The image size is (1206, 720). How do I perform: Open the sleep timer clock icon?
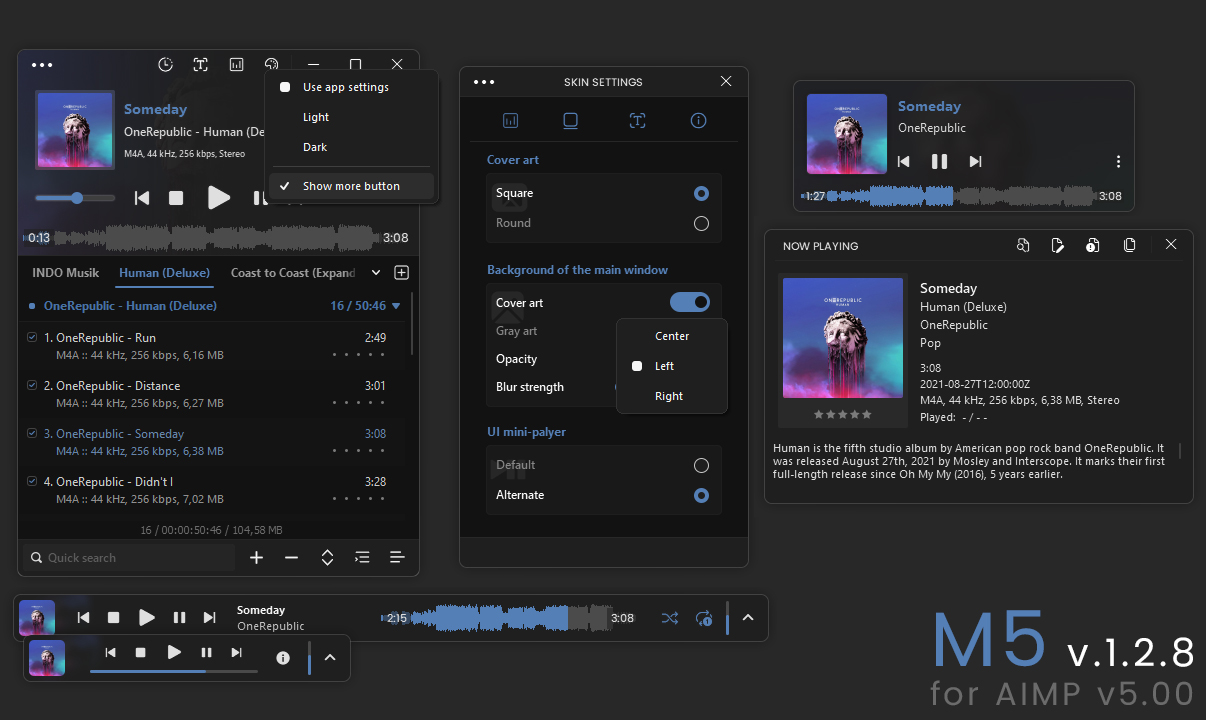click(x=166, y=64)
